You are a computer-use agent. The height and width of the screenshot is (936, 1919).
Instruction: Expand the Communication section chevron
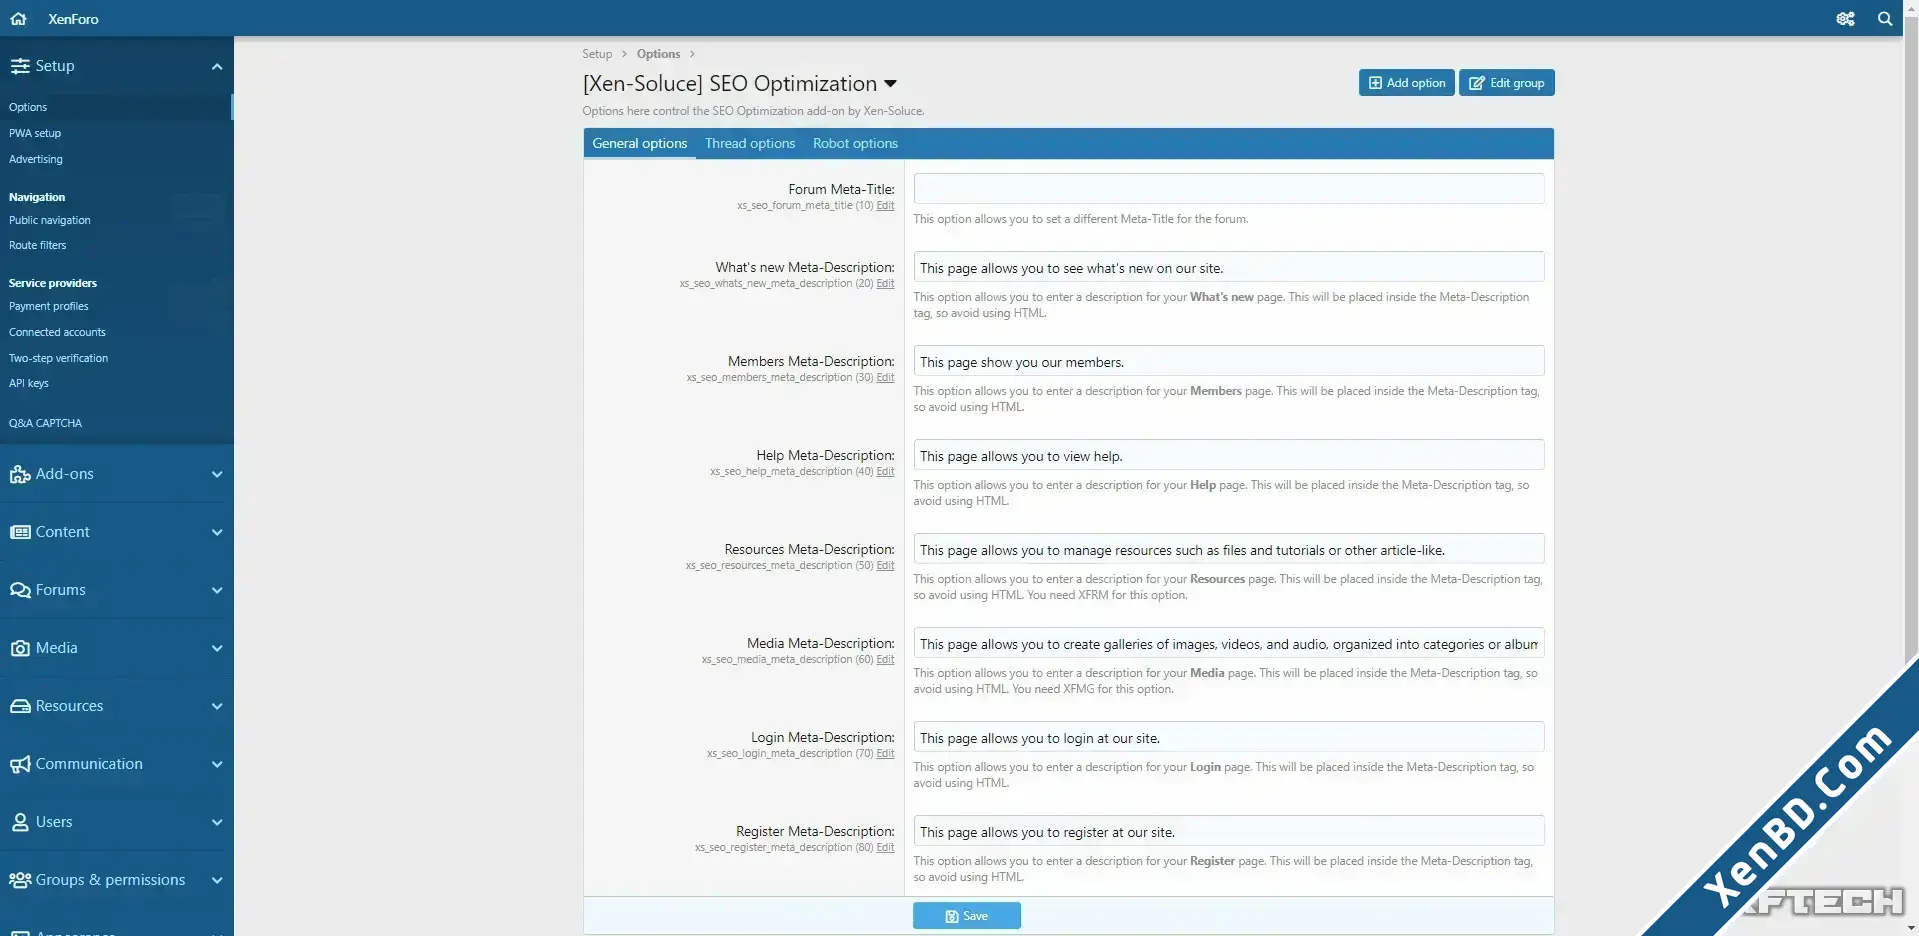(217, 764)
